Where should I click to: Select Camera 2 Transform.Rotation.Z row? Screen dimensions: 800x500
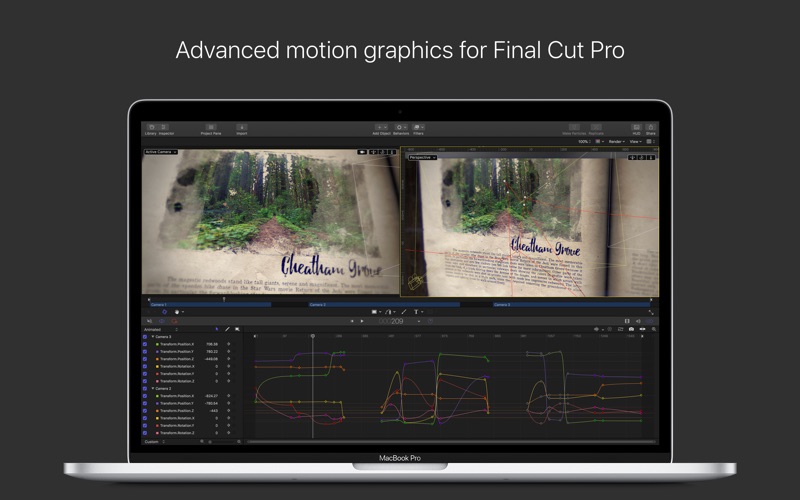[x=192, y=433]
